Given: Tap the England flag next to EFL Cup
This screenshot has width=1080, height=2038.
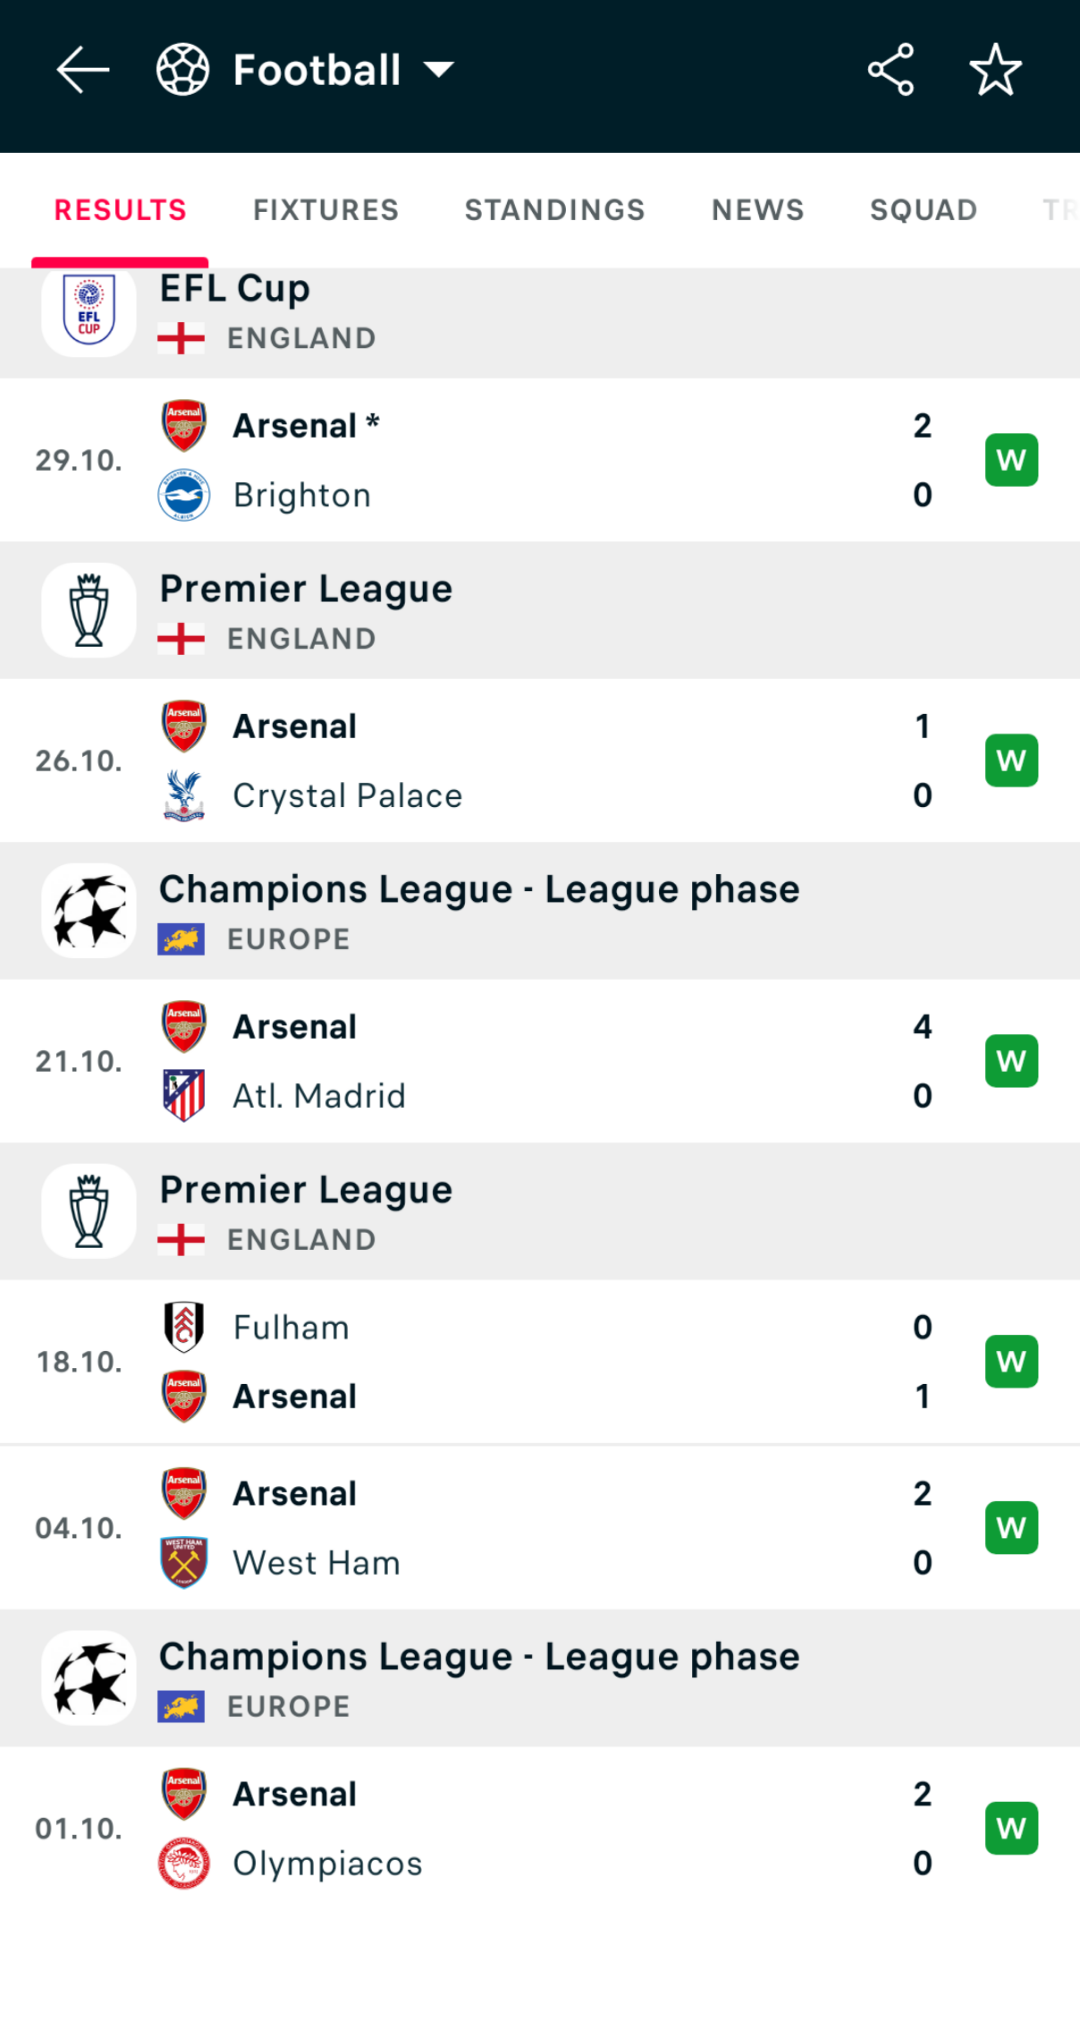Looking at the screenshot, I should click(183, 338).
